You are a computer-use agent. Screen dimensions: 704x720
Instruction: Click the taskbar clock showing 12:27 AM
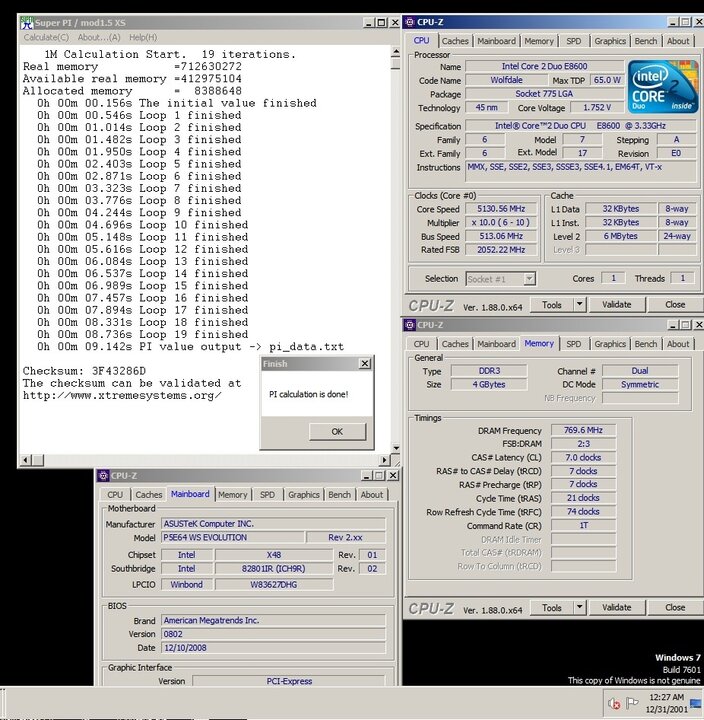[x=666, y=703]
